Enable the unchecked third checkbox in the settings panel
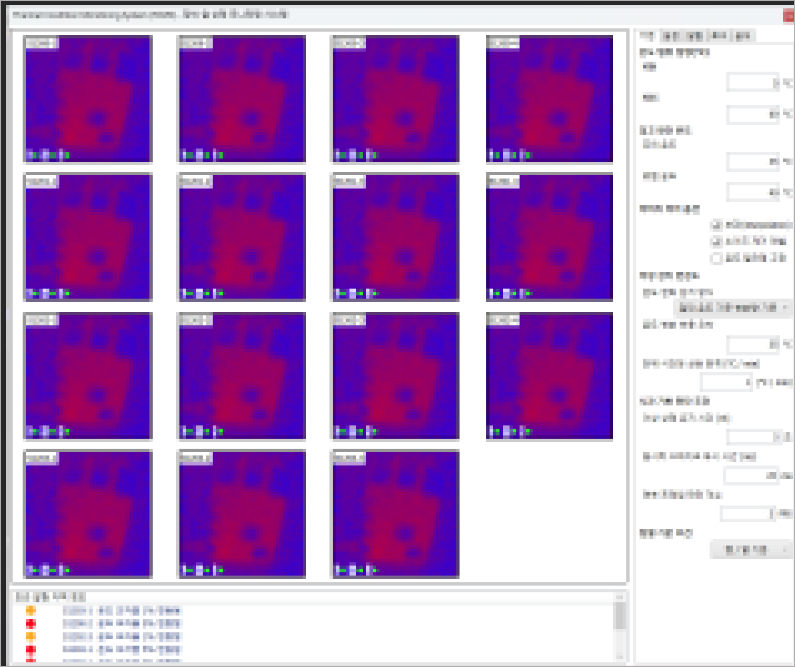This screenshot has width=795, height=667. [x=715, y=257]
